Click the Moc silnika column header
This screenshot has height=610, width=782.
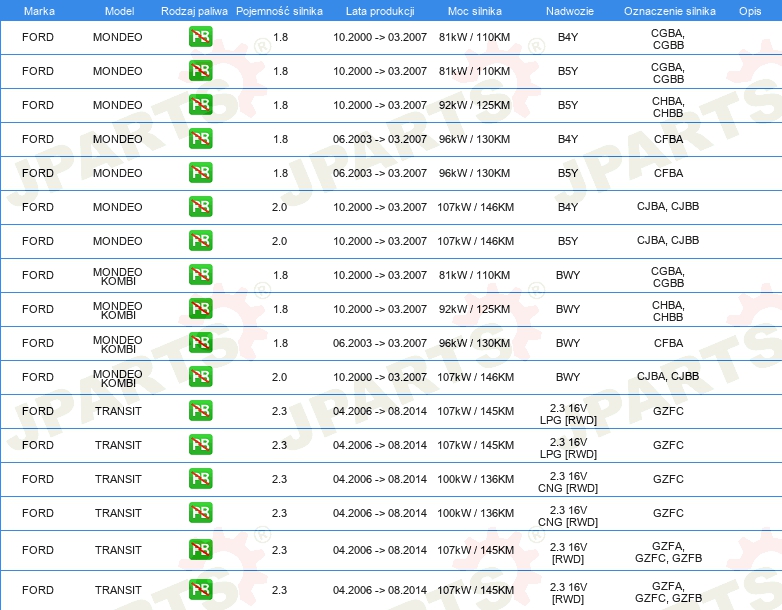click(x=475, y=11)
